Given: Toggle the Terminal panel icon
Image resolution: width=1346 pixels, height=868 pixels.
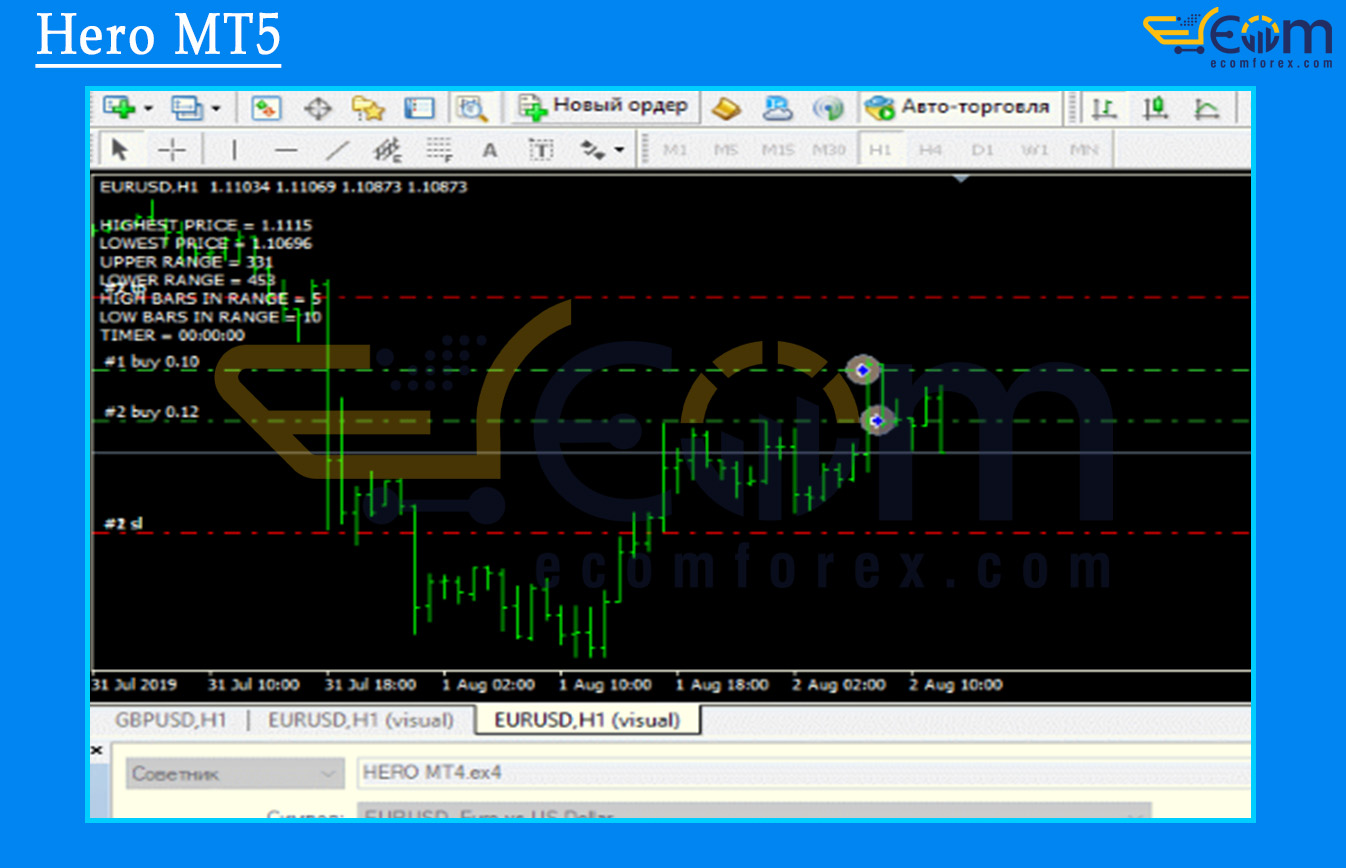Looking at the screenshot, I should [x=419, y=108].
